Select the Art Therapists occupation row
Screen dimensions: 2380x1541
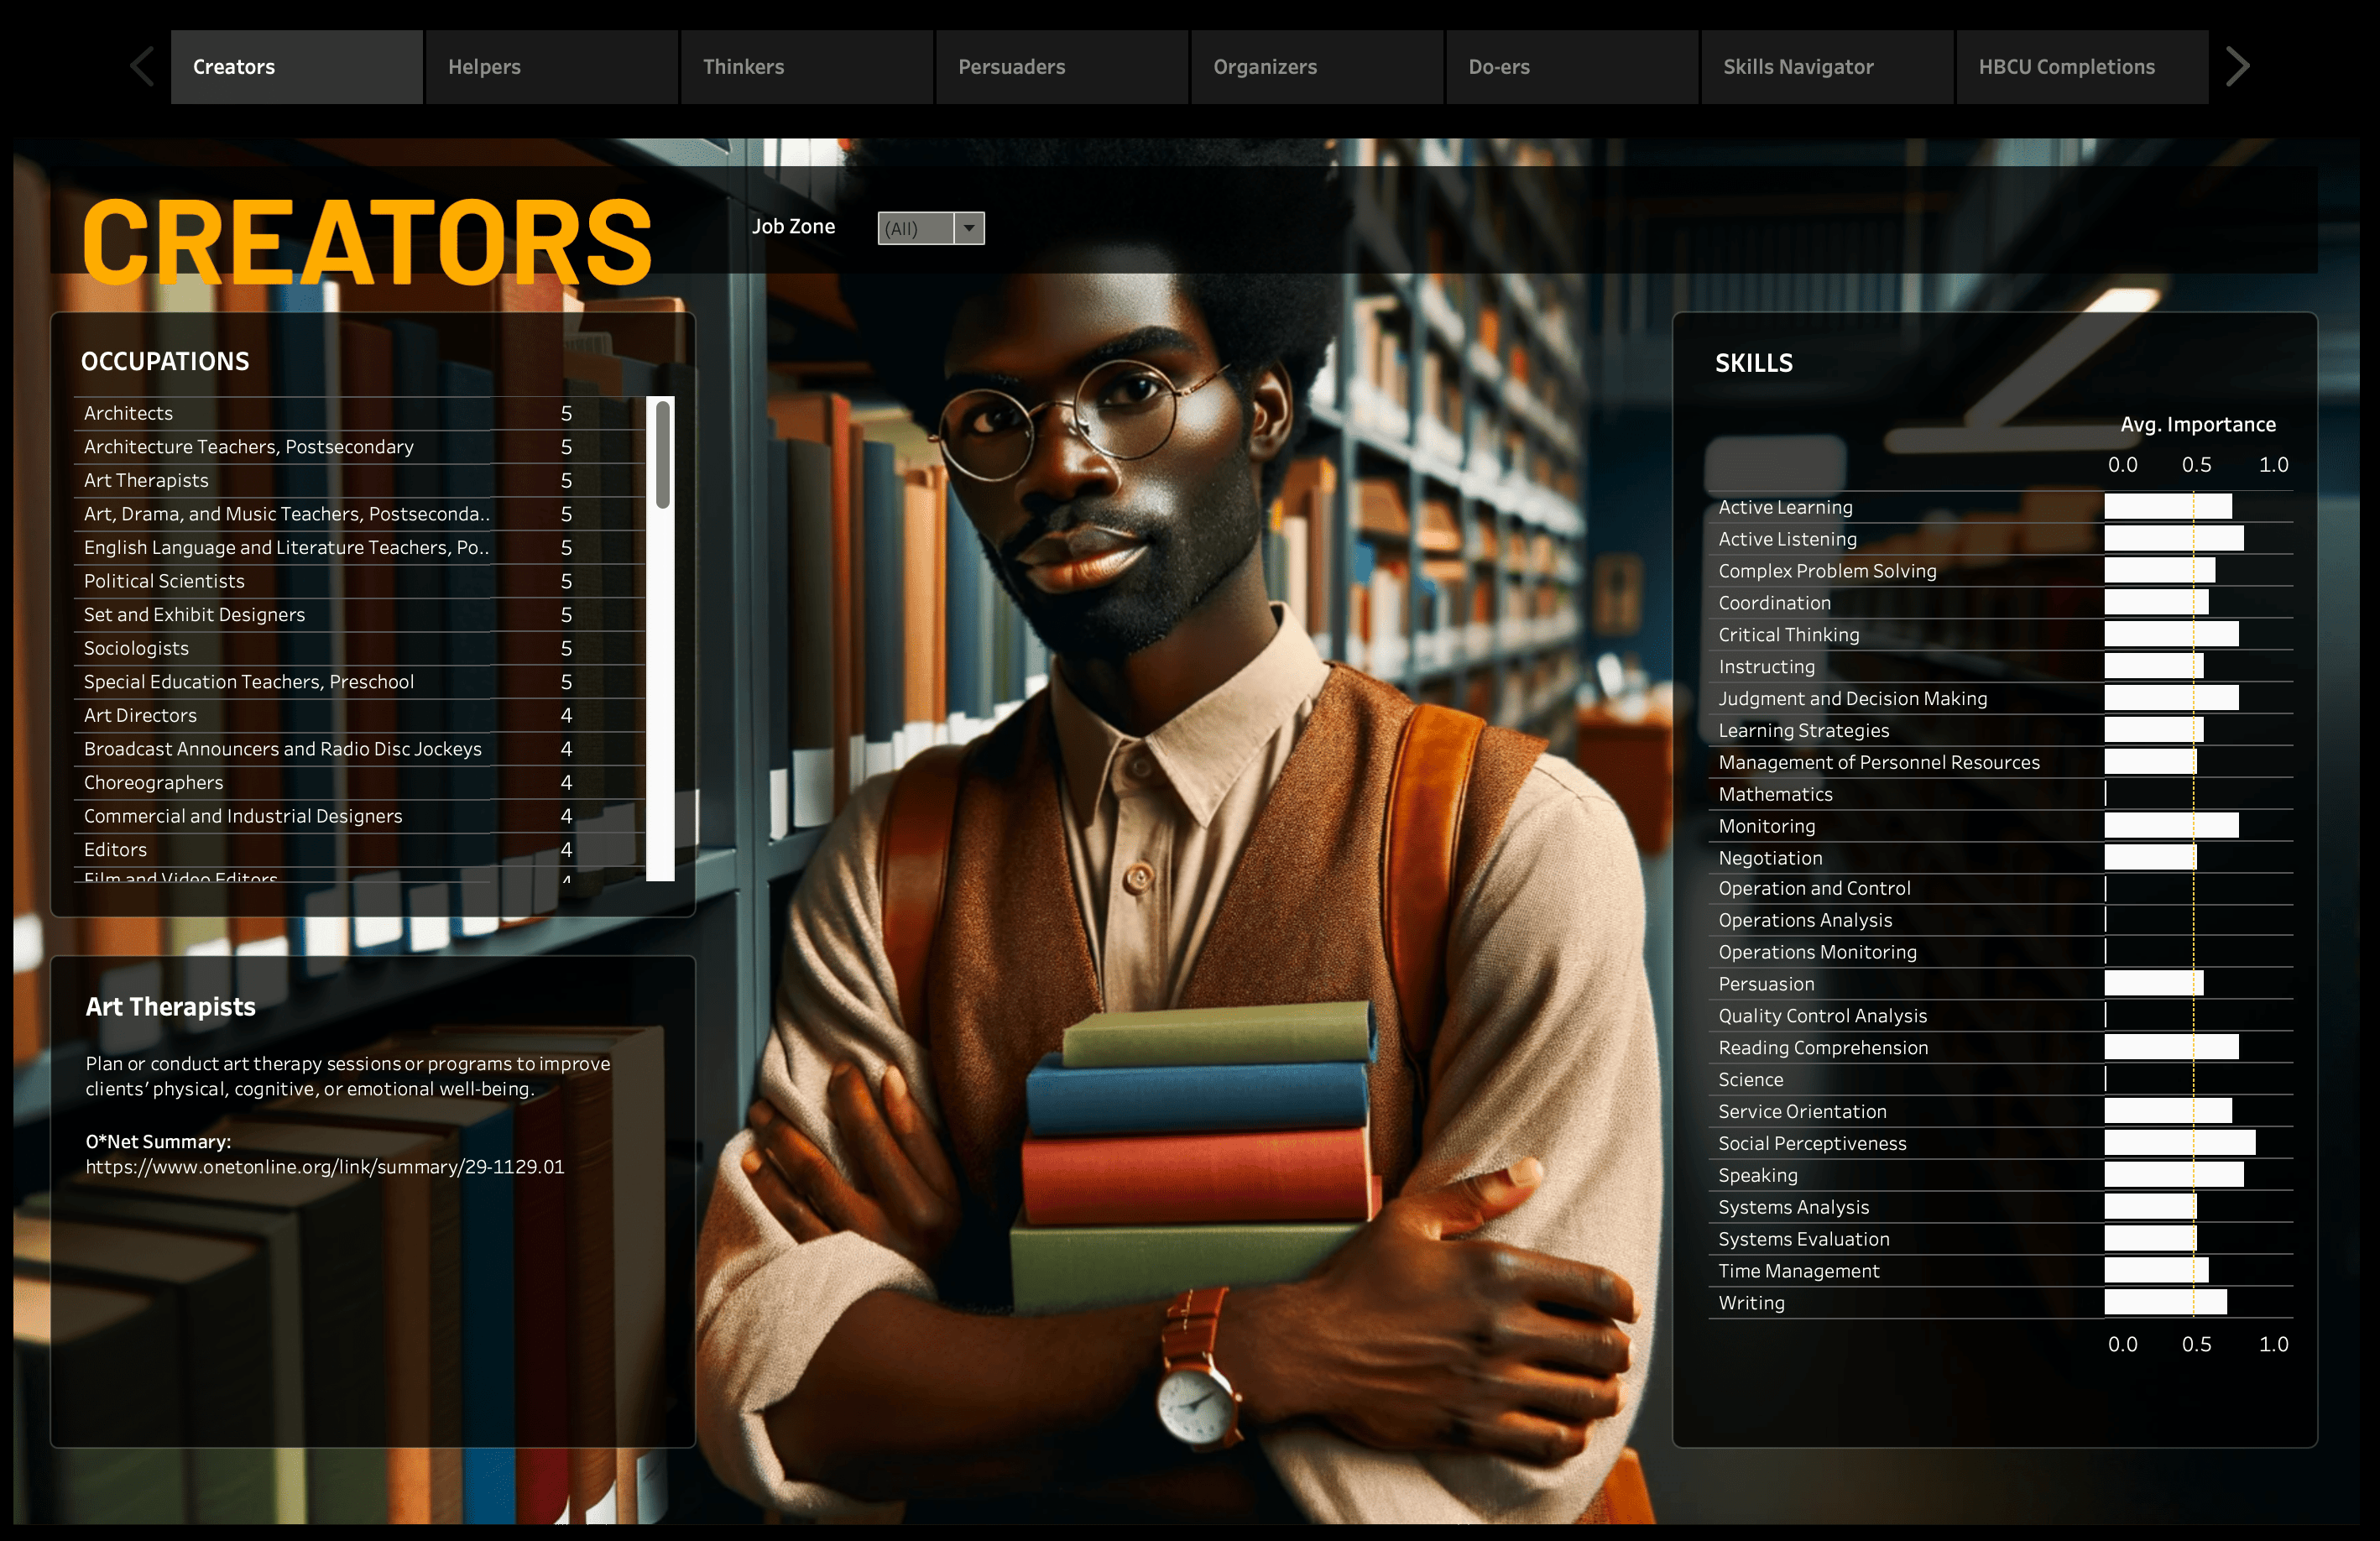147,480
